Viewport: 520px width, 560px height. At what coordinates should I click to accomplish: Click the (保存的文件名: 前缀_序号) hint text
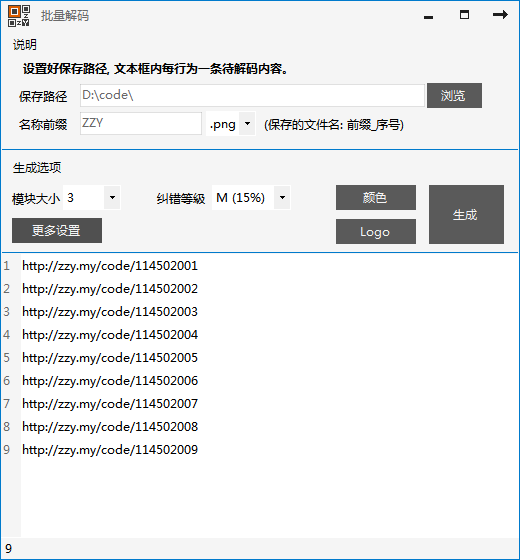click(334, 125)
